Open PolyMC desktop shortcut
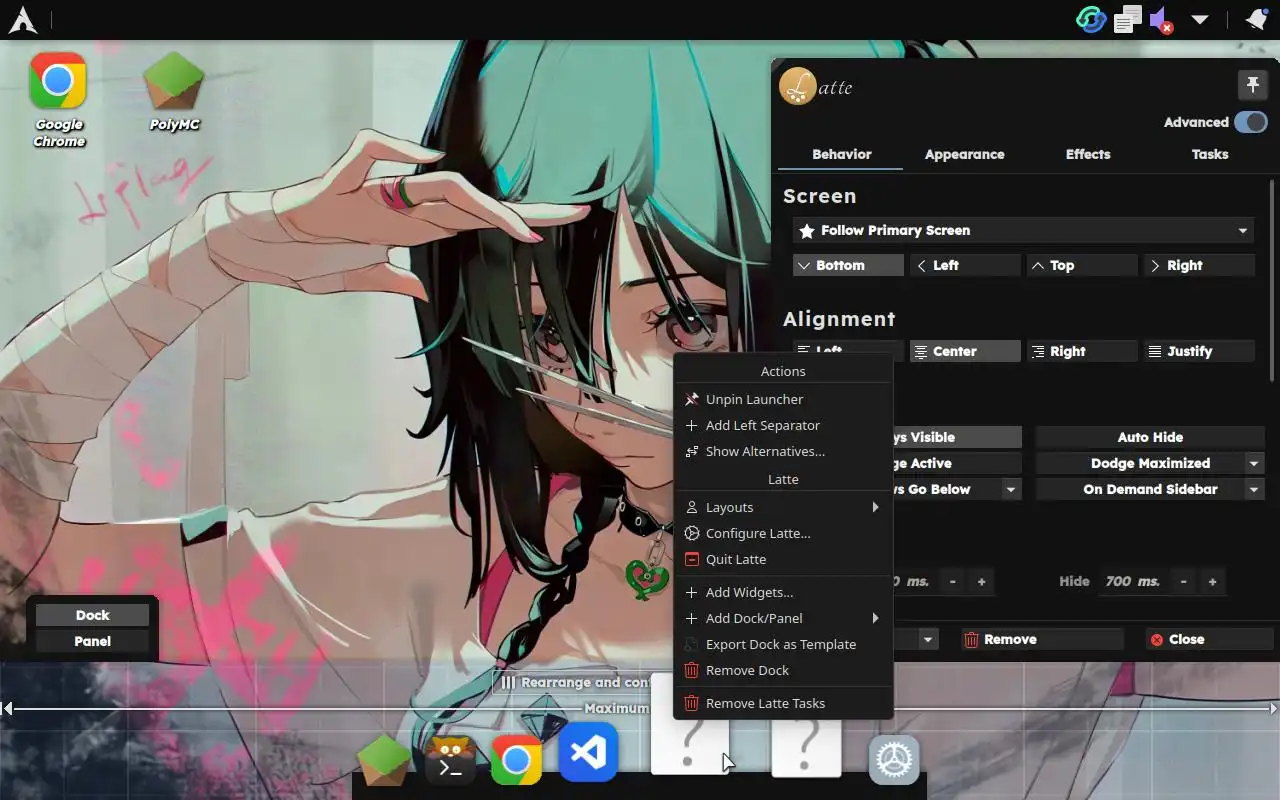 point(174,93)
